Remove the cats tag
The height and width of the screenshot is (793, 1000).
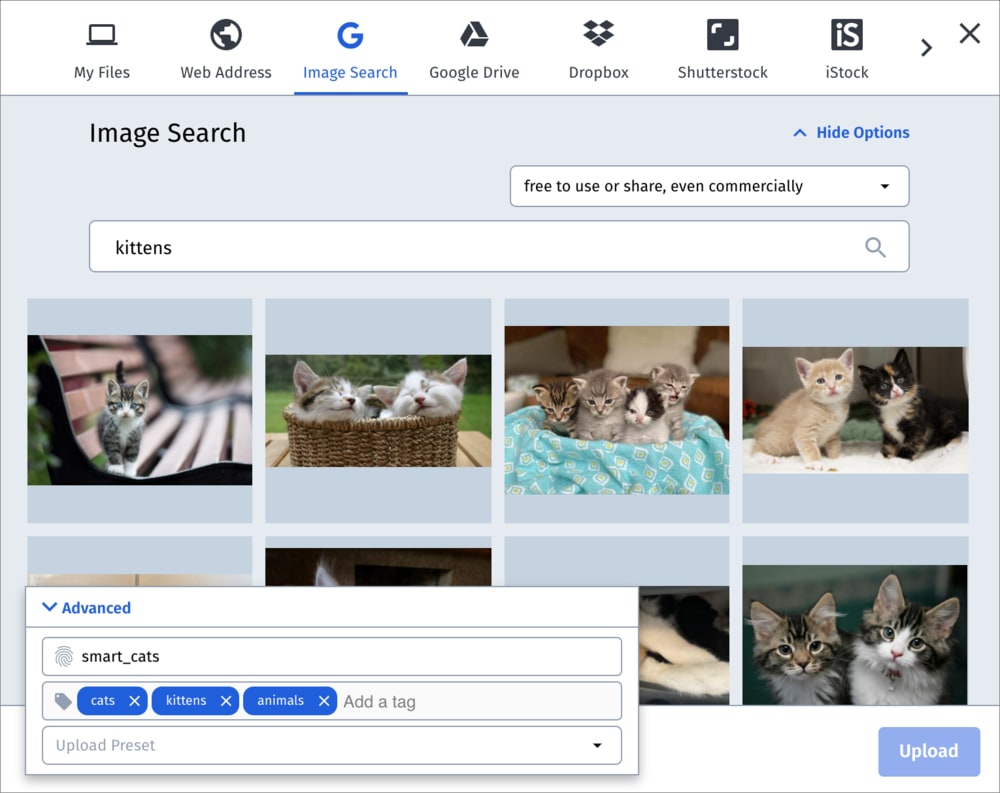135,701
